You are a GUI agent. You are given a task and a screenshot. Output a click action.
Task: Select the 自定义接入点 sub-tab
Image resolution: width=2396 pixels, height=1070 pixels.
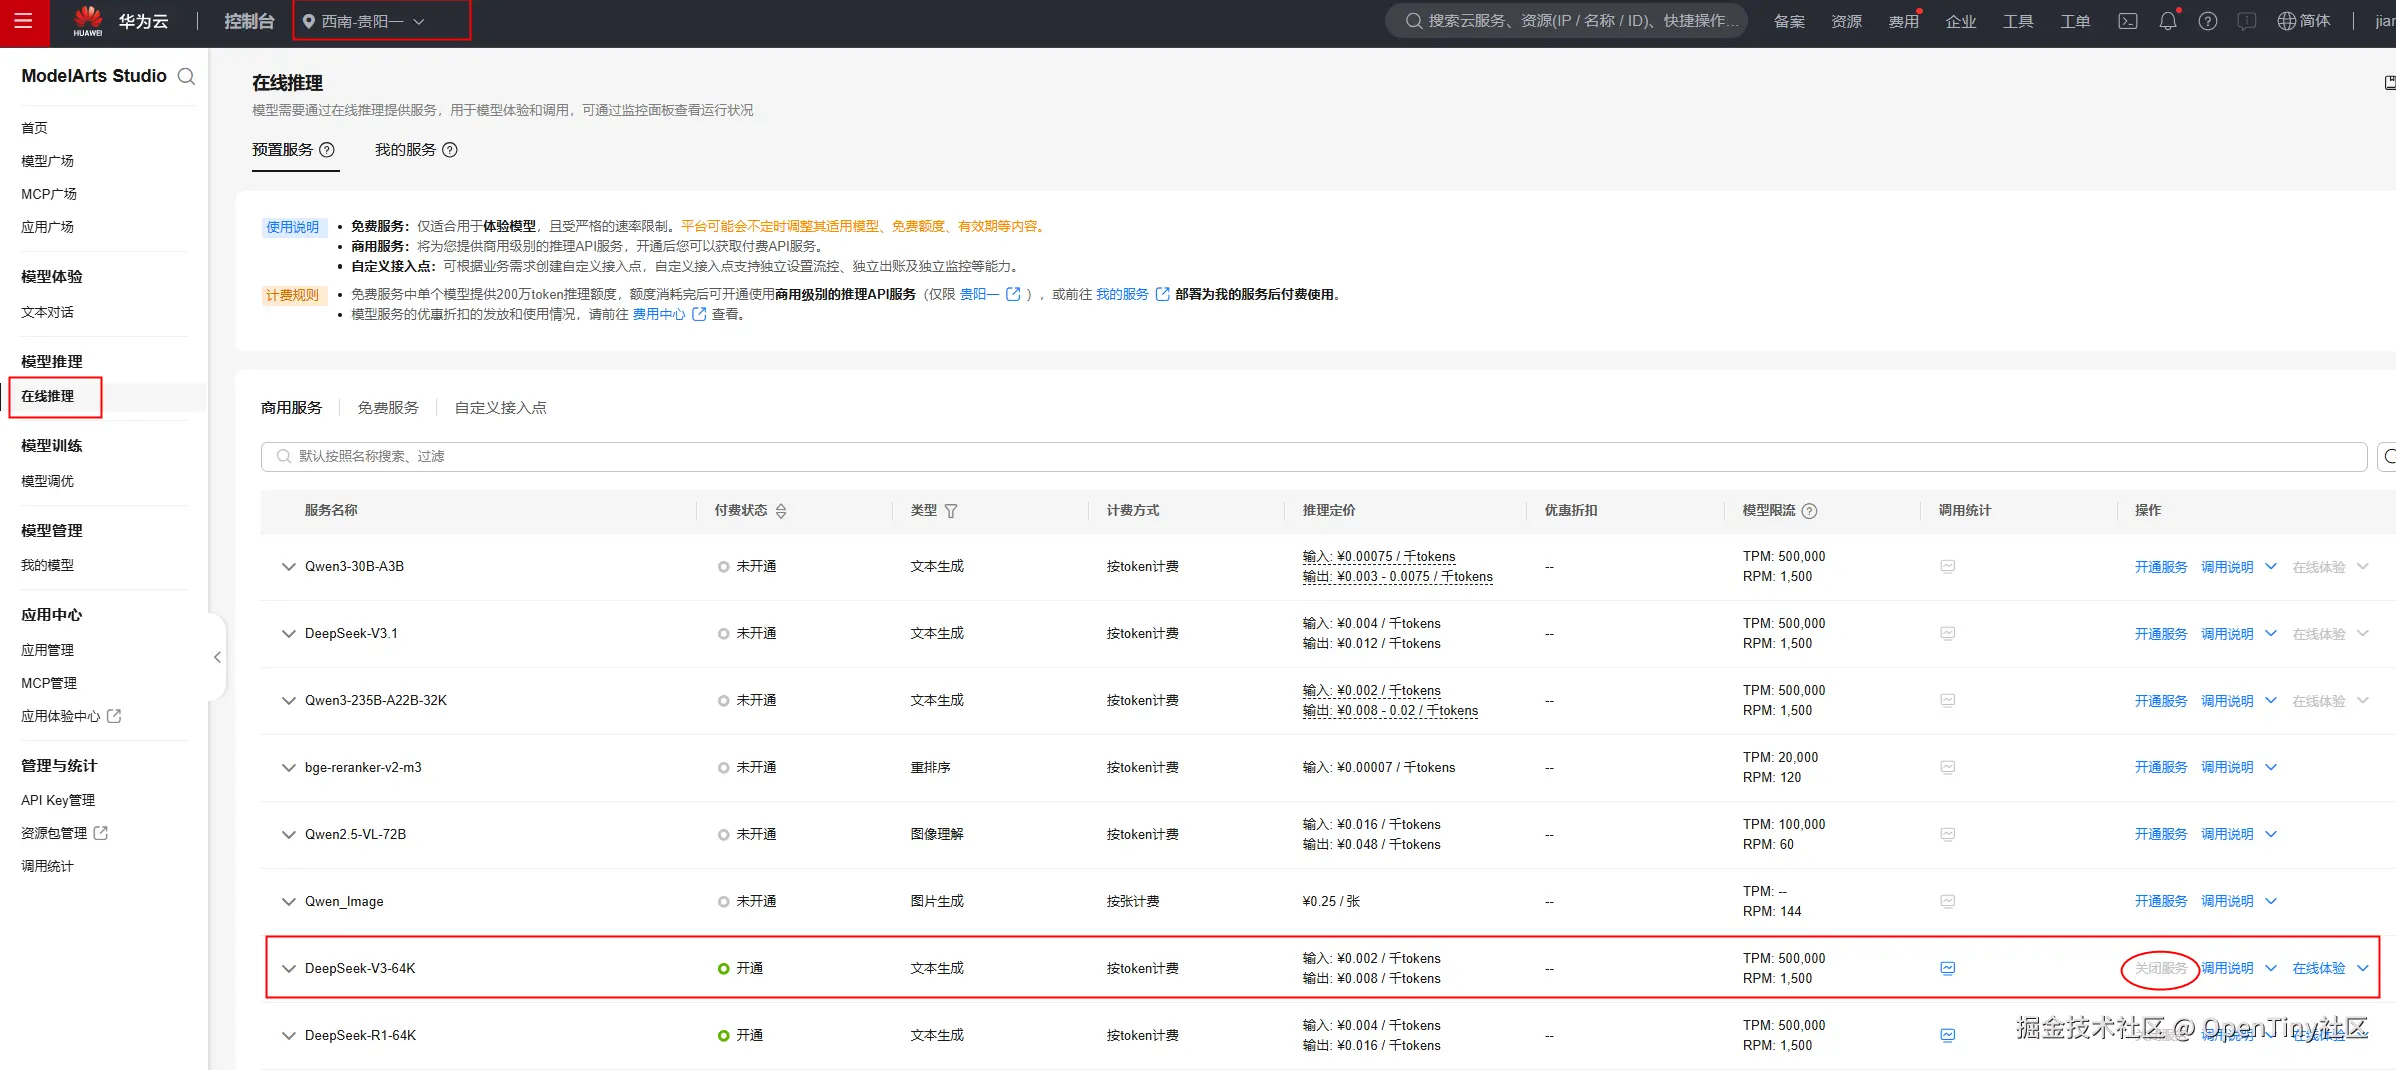pyautogui.click(x=501, y=408)
